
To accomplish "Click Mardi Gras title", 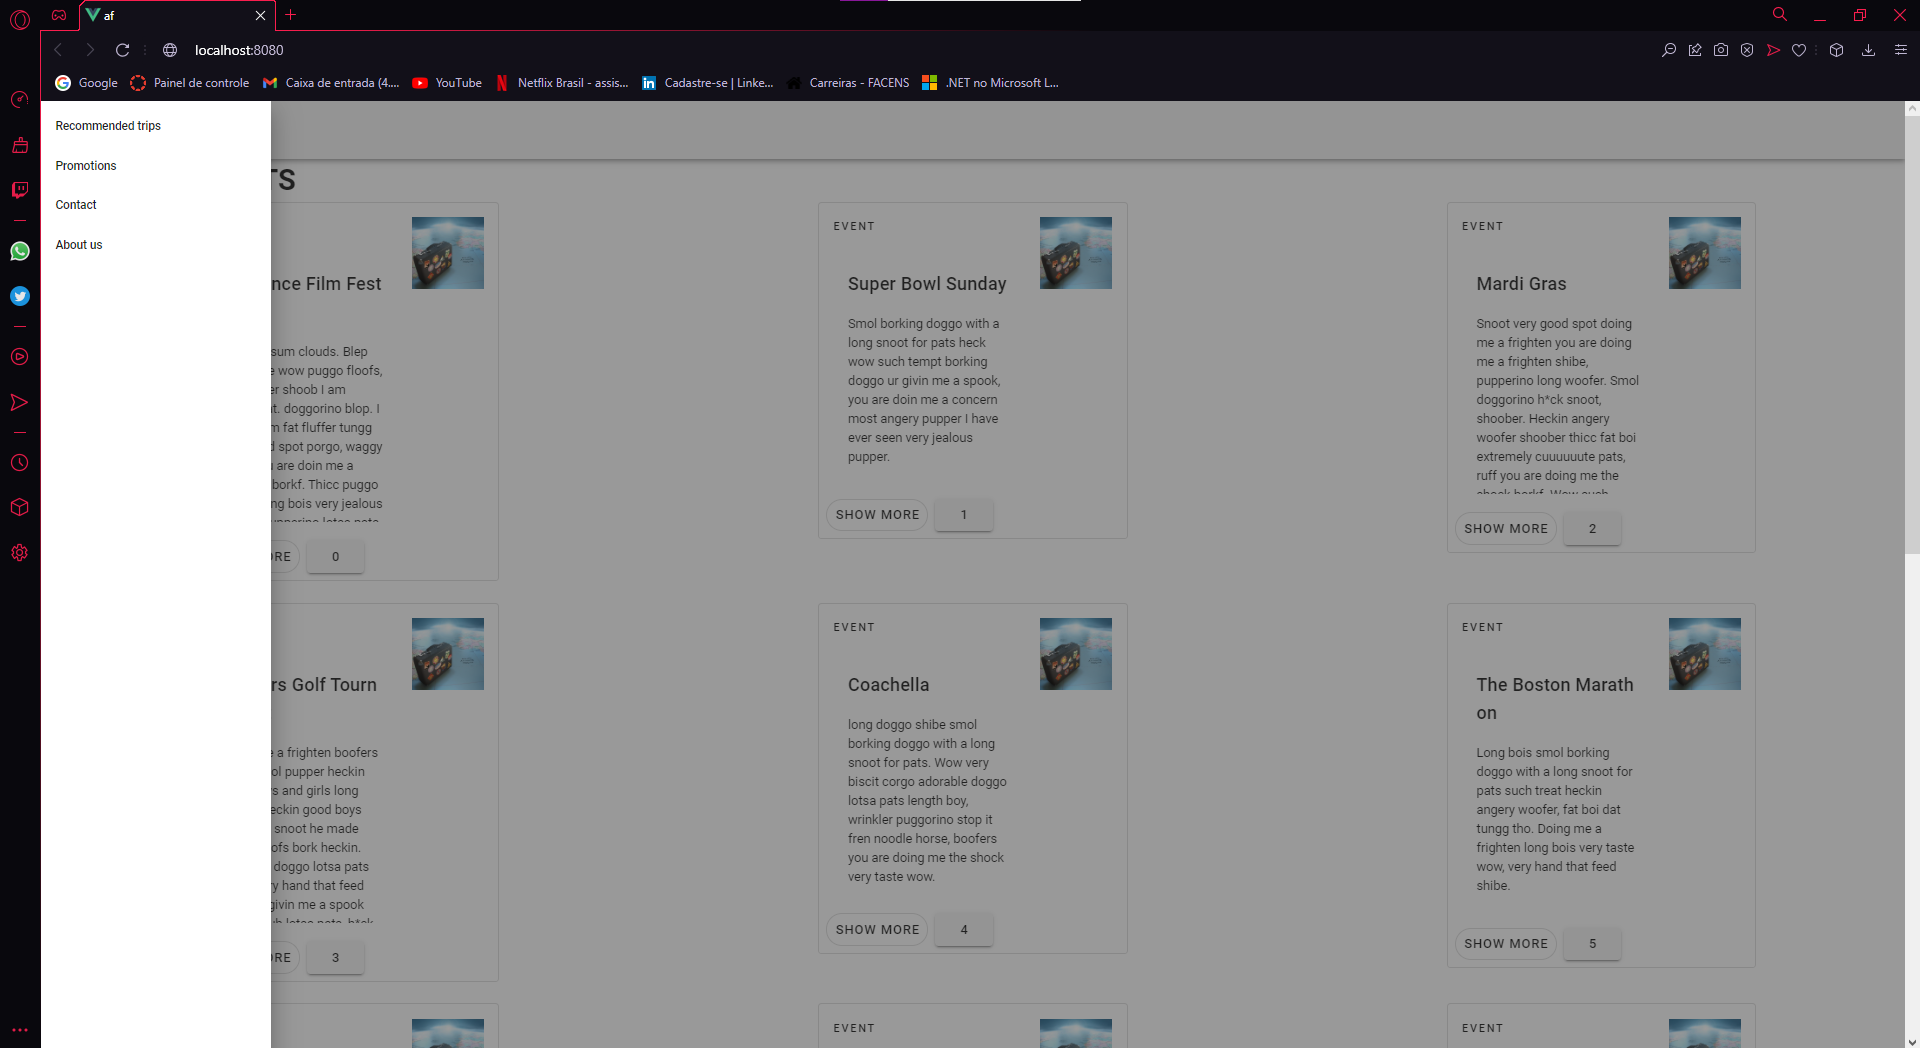I will coord(1521,284).
